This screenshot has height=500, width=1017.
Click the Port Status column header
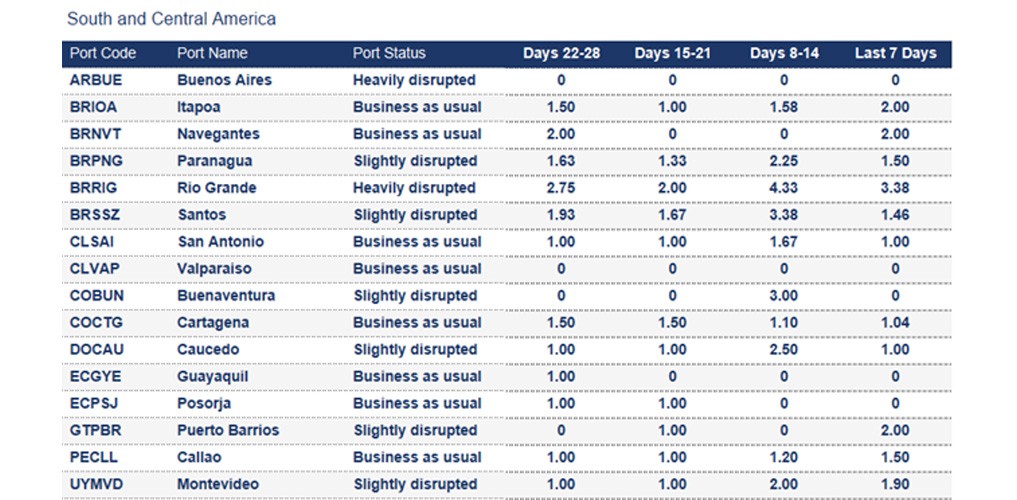(389, 54)
